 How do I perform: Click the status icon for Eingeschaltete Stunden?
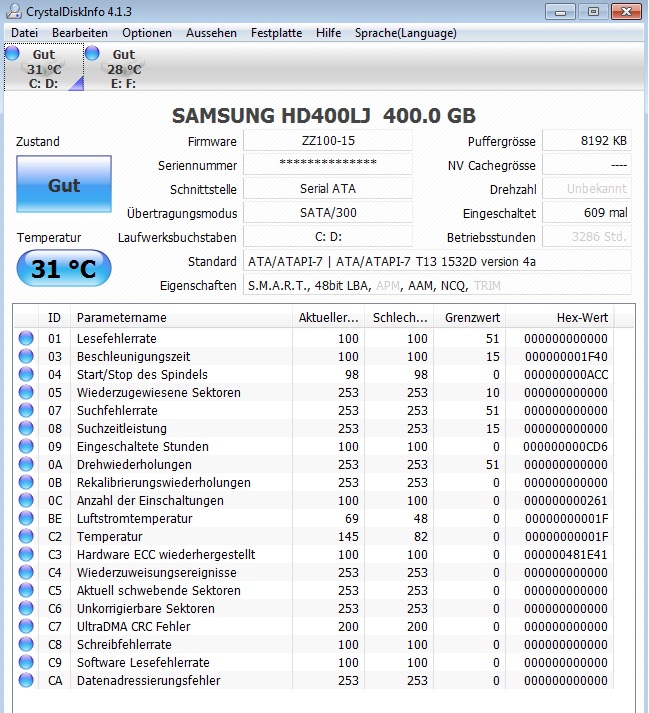[x=26, y=446]
